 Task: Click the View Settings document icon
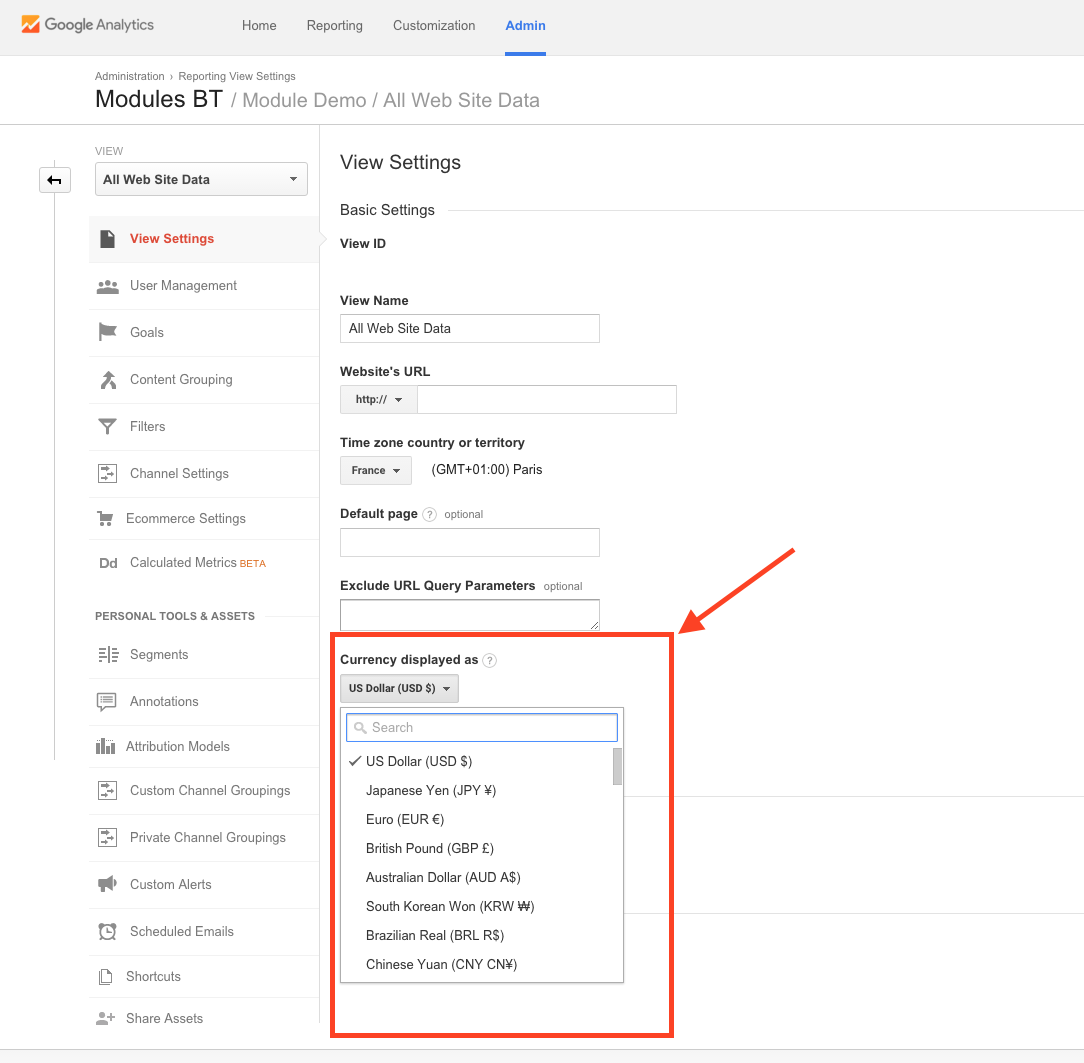[107, 239]
